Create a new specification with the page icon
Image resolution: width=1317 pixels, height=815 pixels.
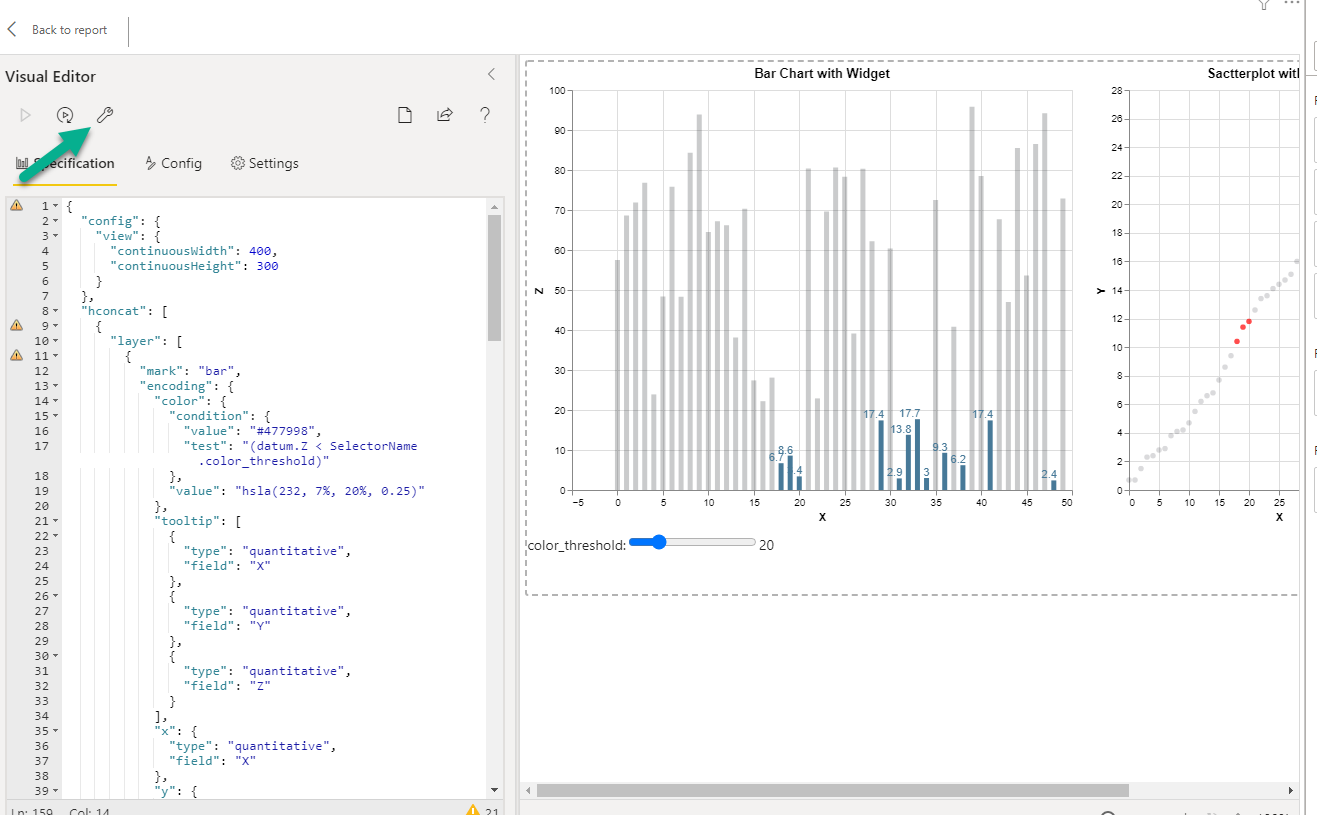tap(405, 115)
